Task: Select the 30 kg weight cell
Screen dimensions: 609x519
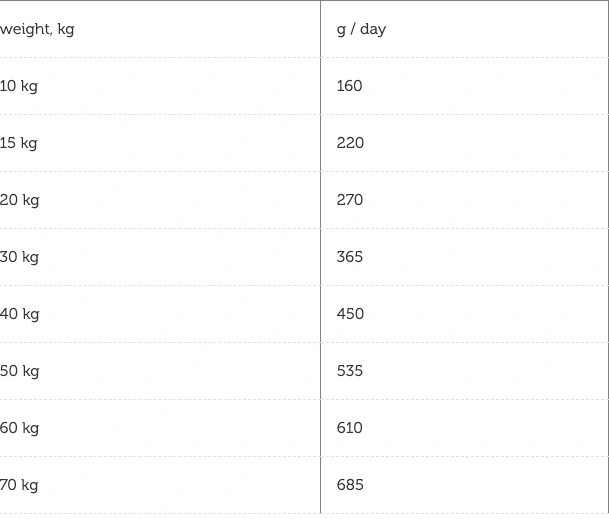Action: (20, 257)
